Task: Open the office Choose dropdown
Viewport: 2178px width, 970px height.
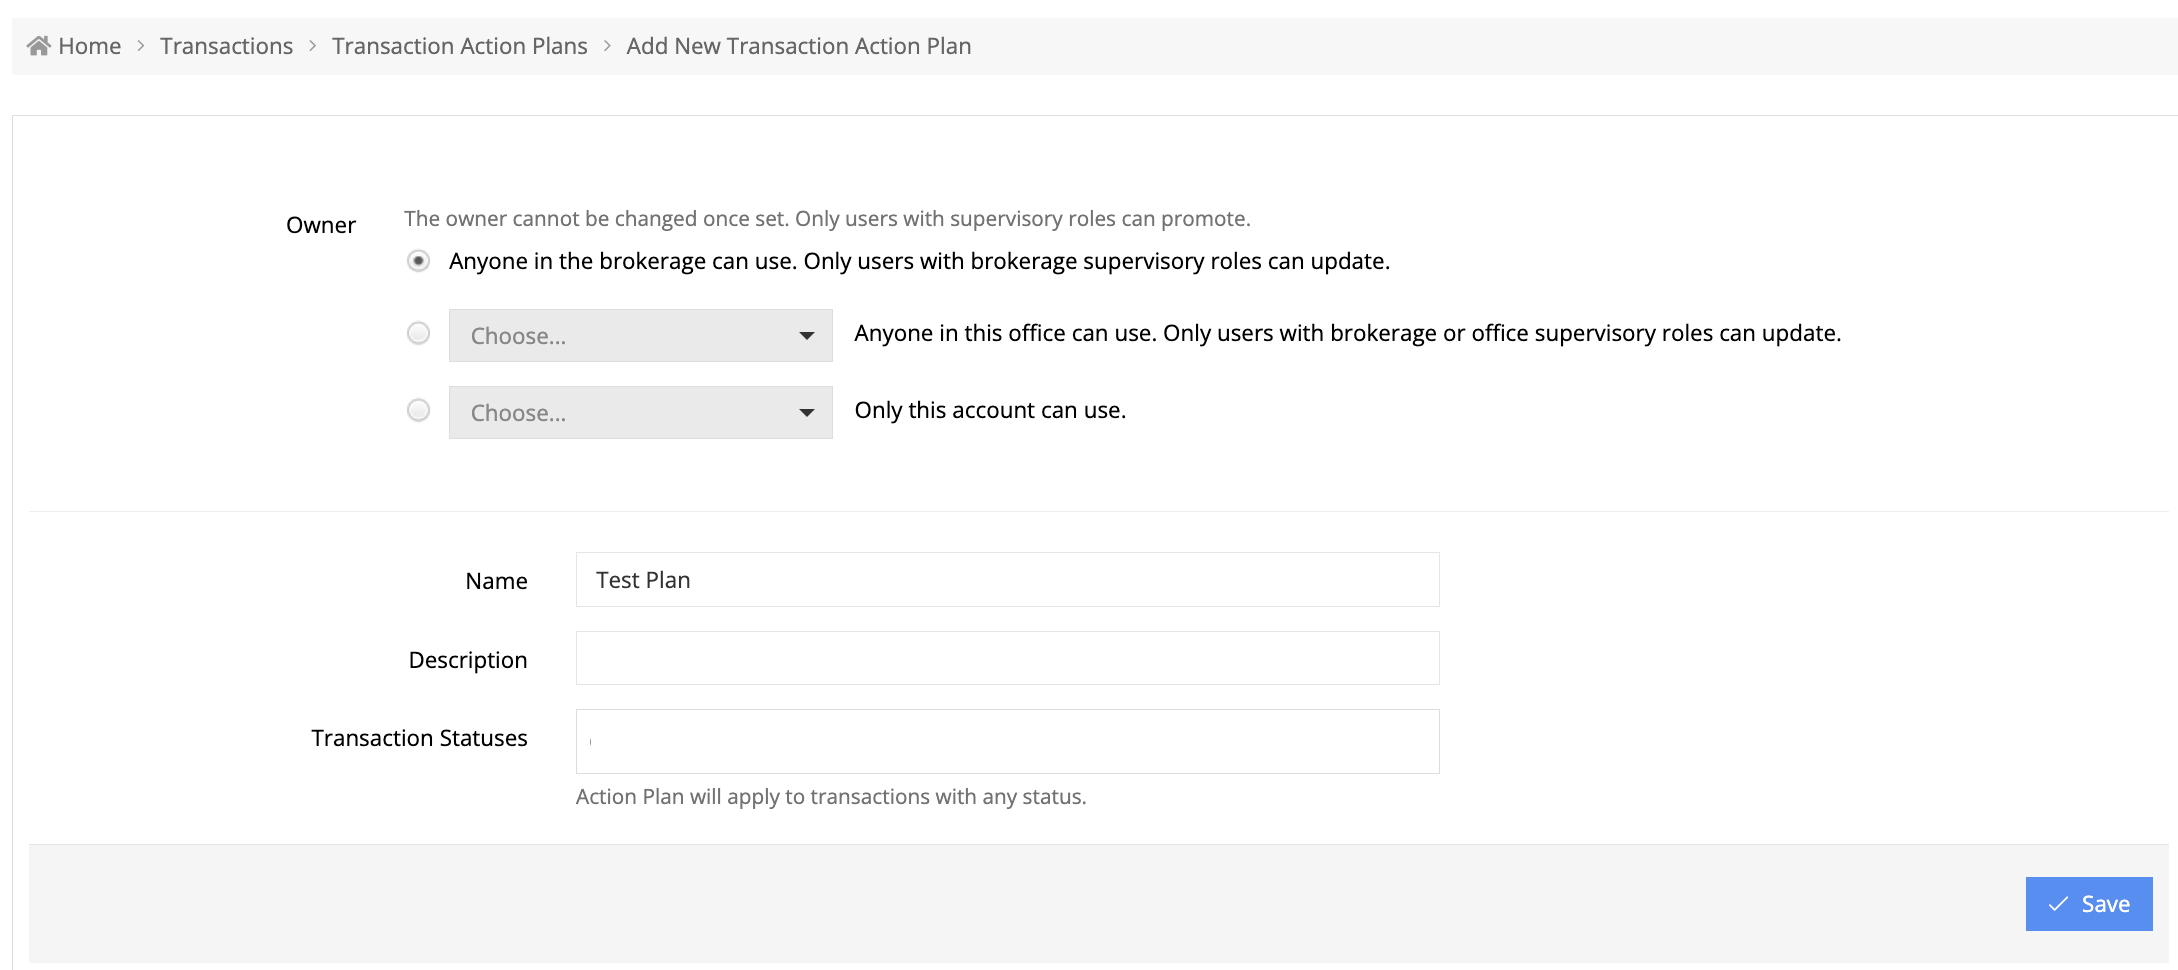Action: [640, 335]
